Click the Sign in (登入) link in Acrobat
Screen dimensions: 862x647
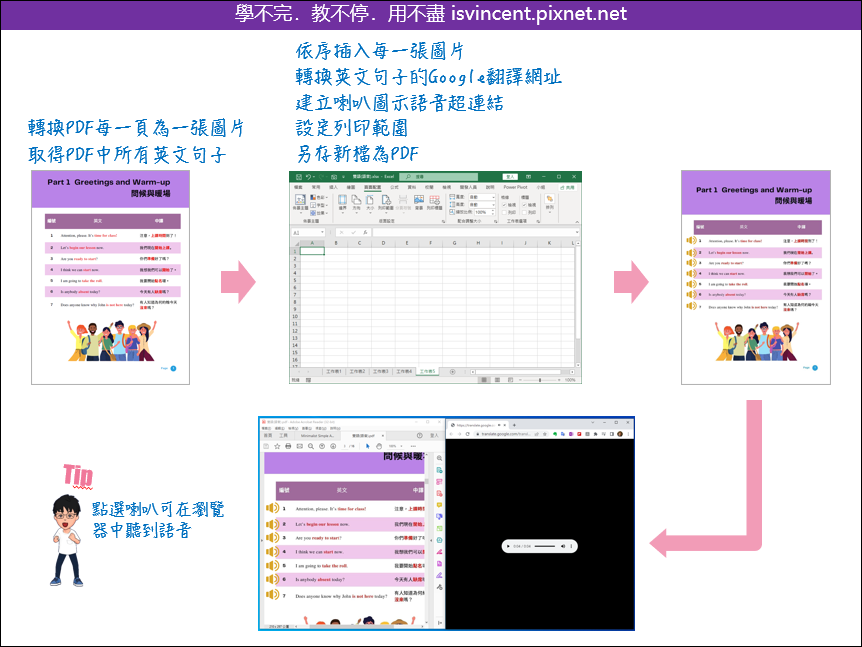[434, 435]
